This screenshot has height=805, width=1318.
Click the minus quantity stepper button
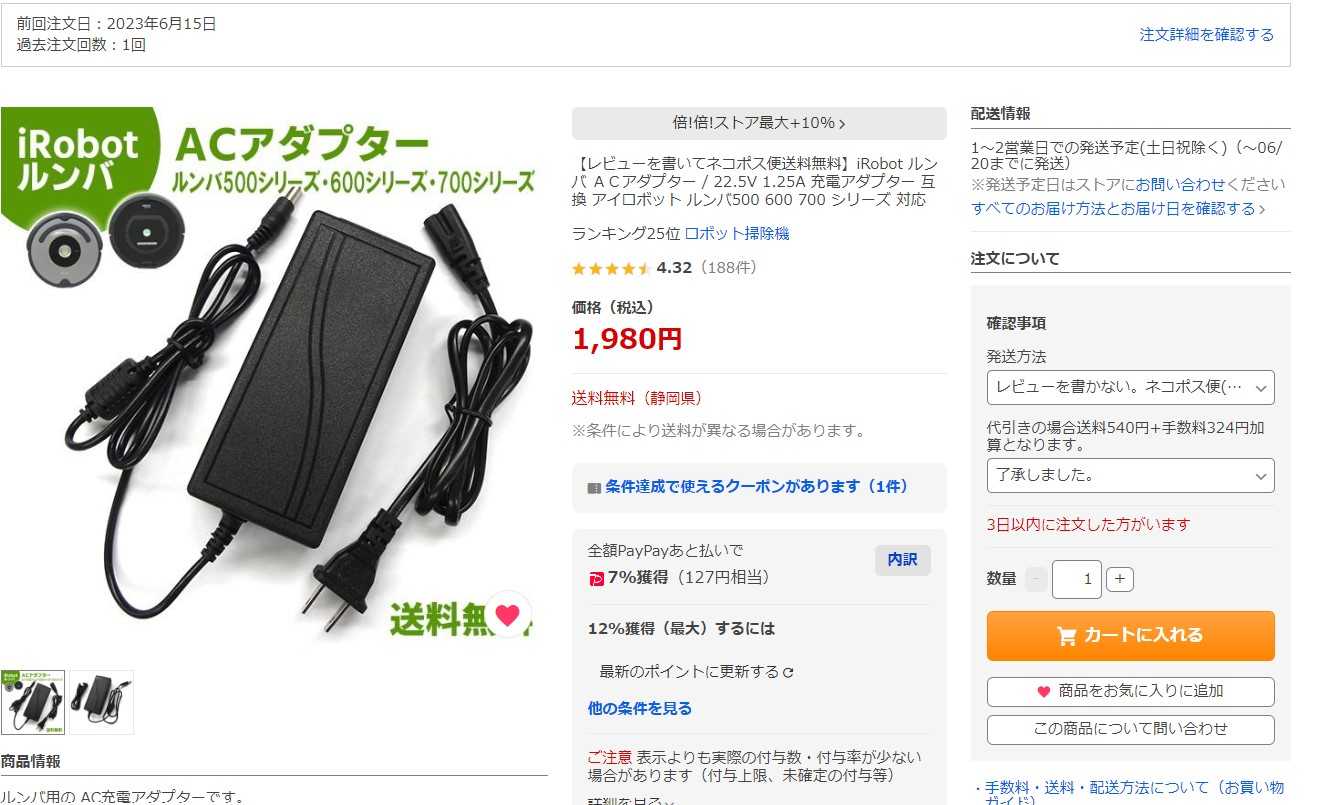[1036, 579]
